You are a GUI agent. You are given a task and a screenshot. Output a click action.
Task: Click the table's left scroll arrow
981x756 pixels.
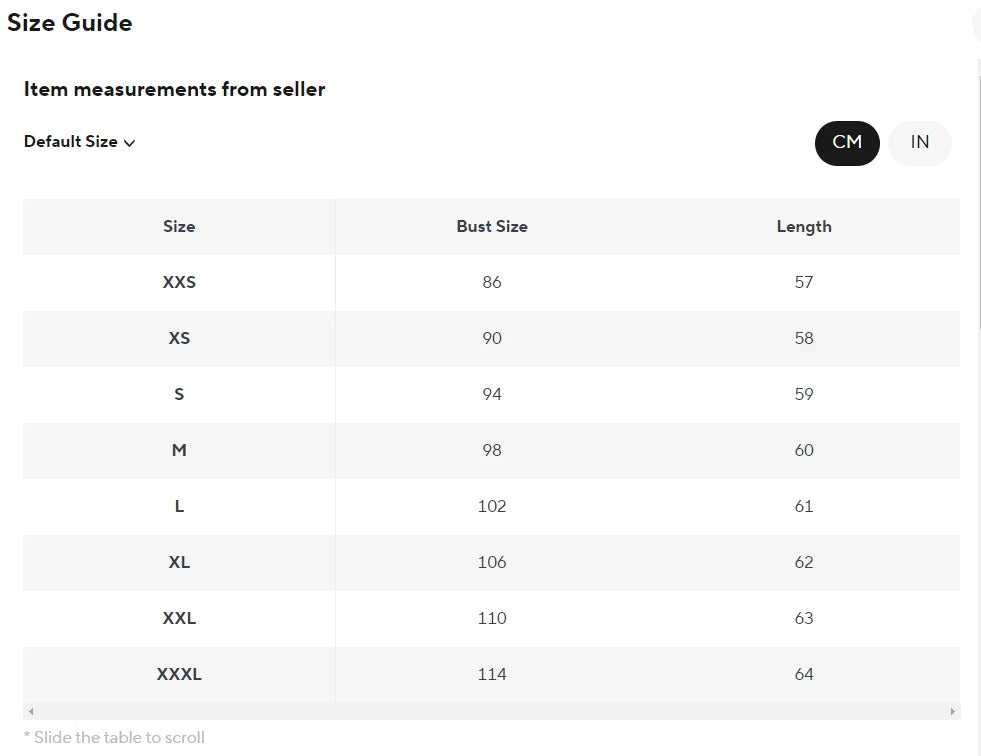(31, 712)
